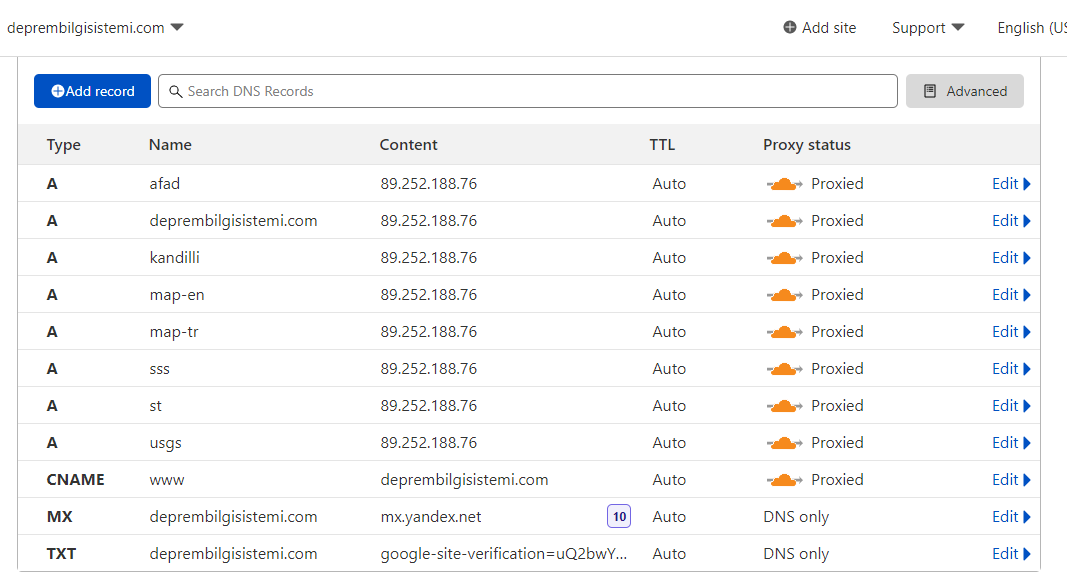The height and width of the screenshot is (585, 1067).
Task: Edit the www CNAME record
Action: point(1011,480)
